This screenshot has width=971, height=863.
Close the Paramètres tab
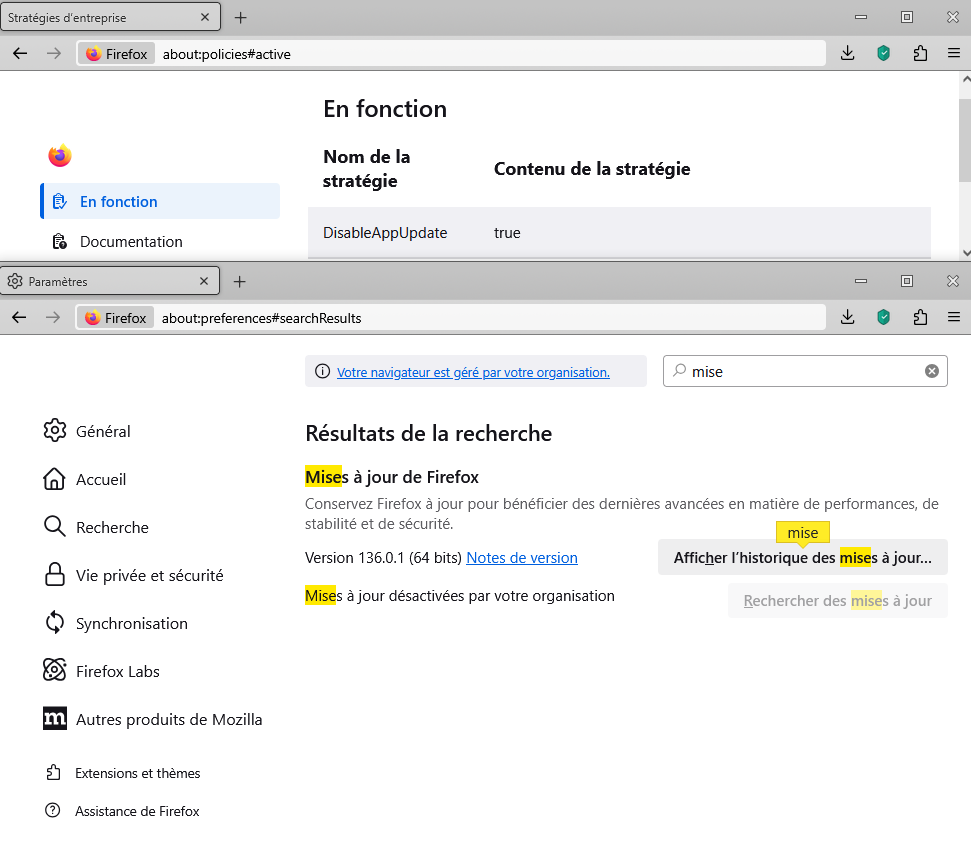coord(205,282)
